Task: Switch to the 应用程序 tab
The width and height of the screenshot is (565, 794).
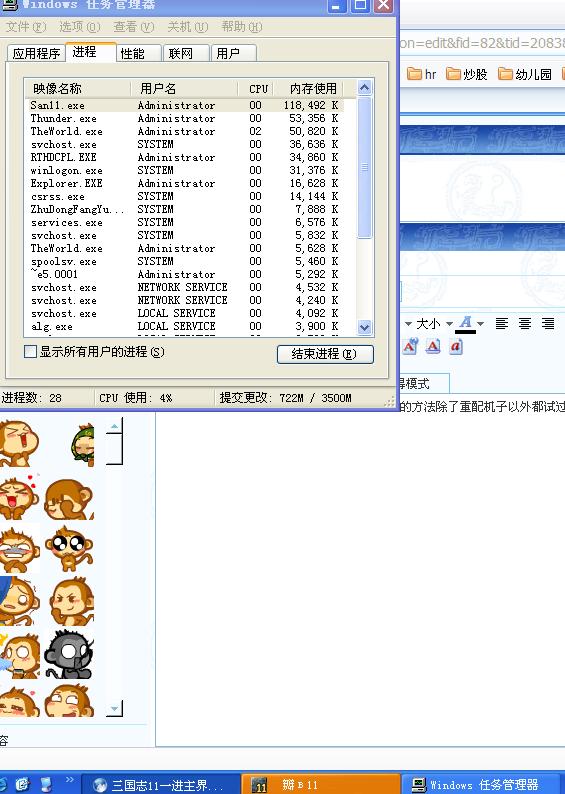Action: pos(36,53)
